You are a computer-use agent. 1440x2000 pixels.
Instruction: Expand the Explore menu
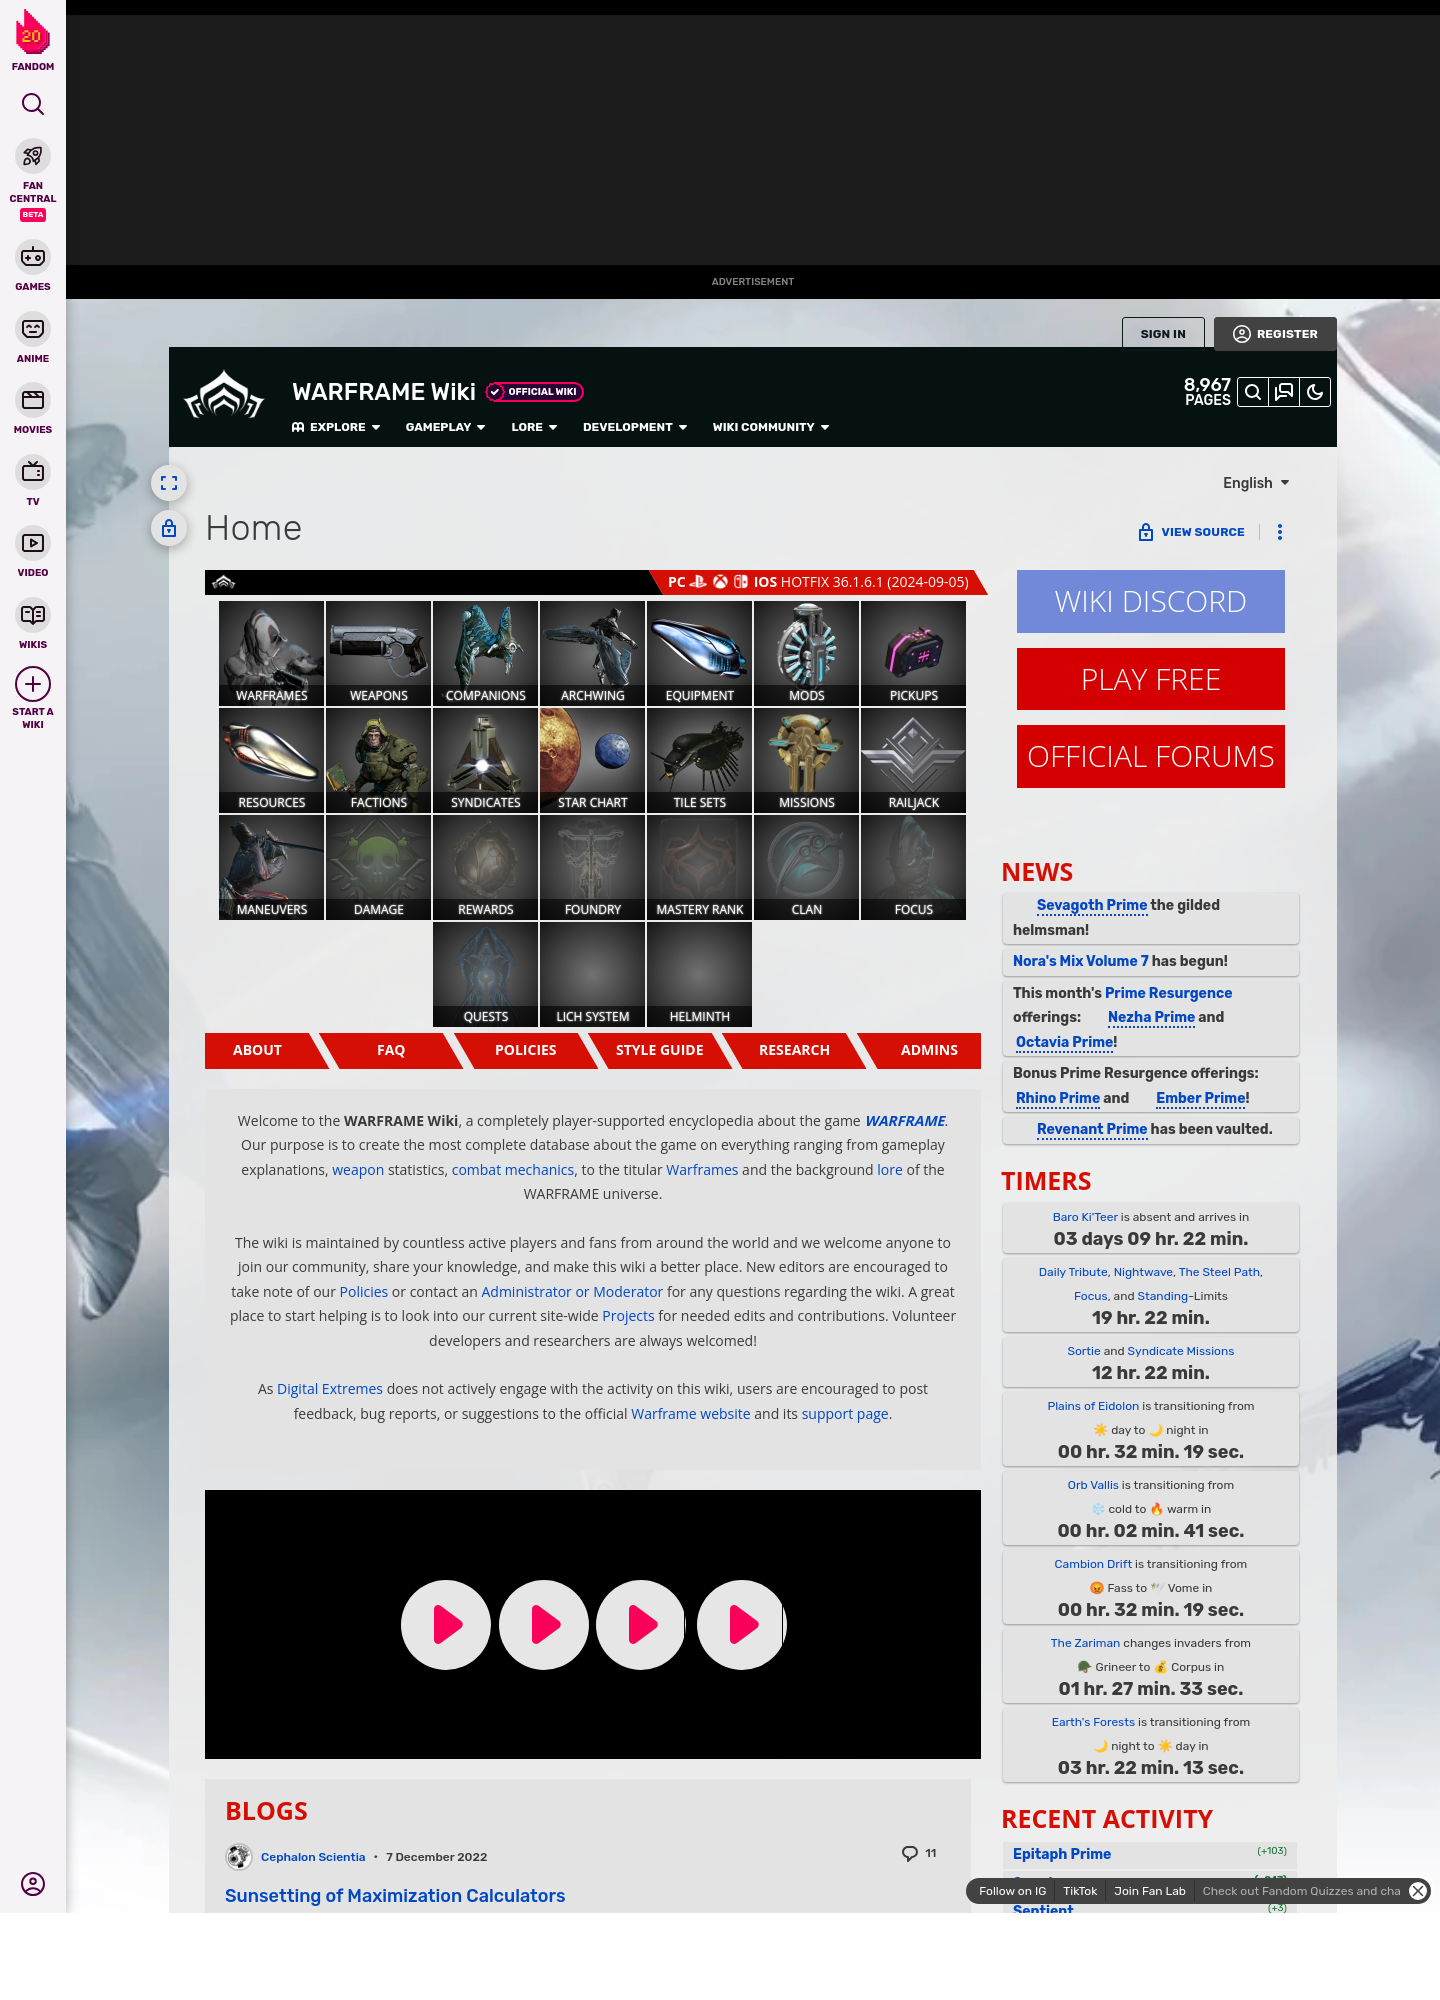pyautogui.click(x=336, y=427)
